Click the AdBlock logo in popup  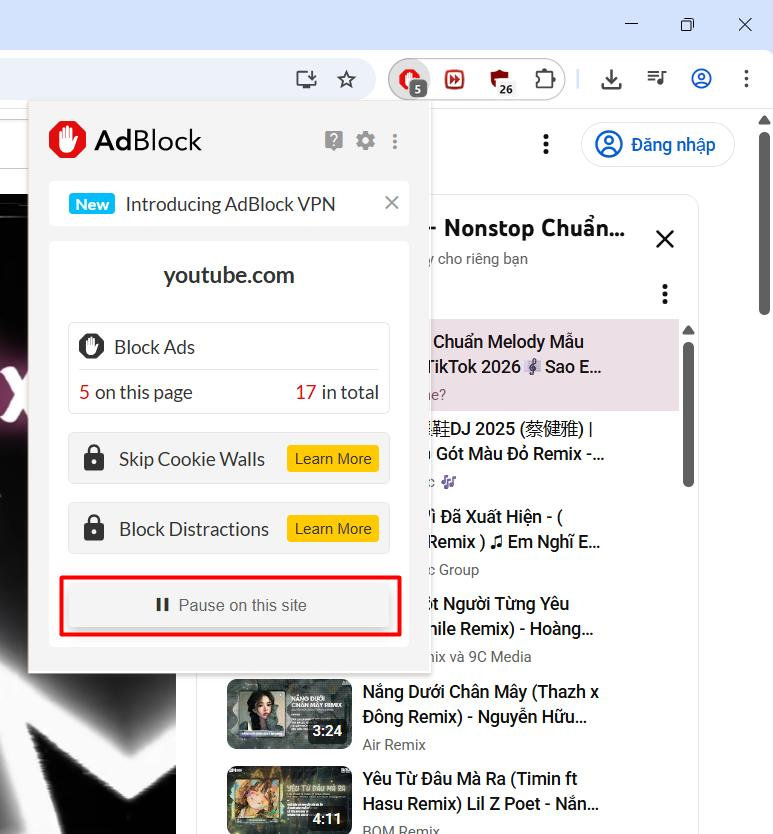point(124,140)
